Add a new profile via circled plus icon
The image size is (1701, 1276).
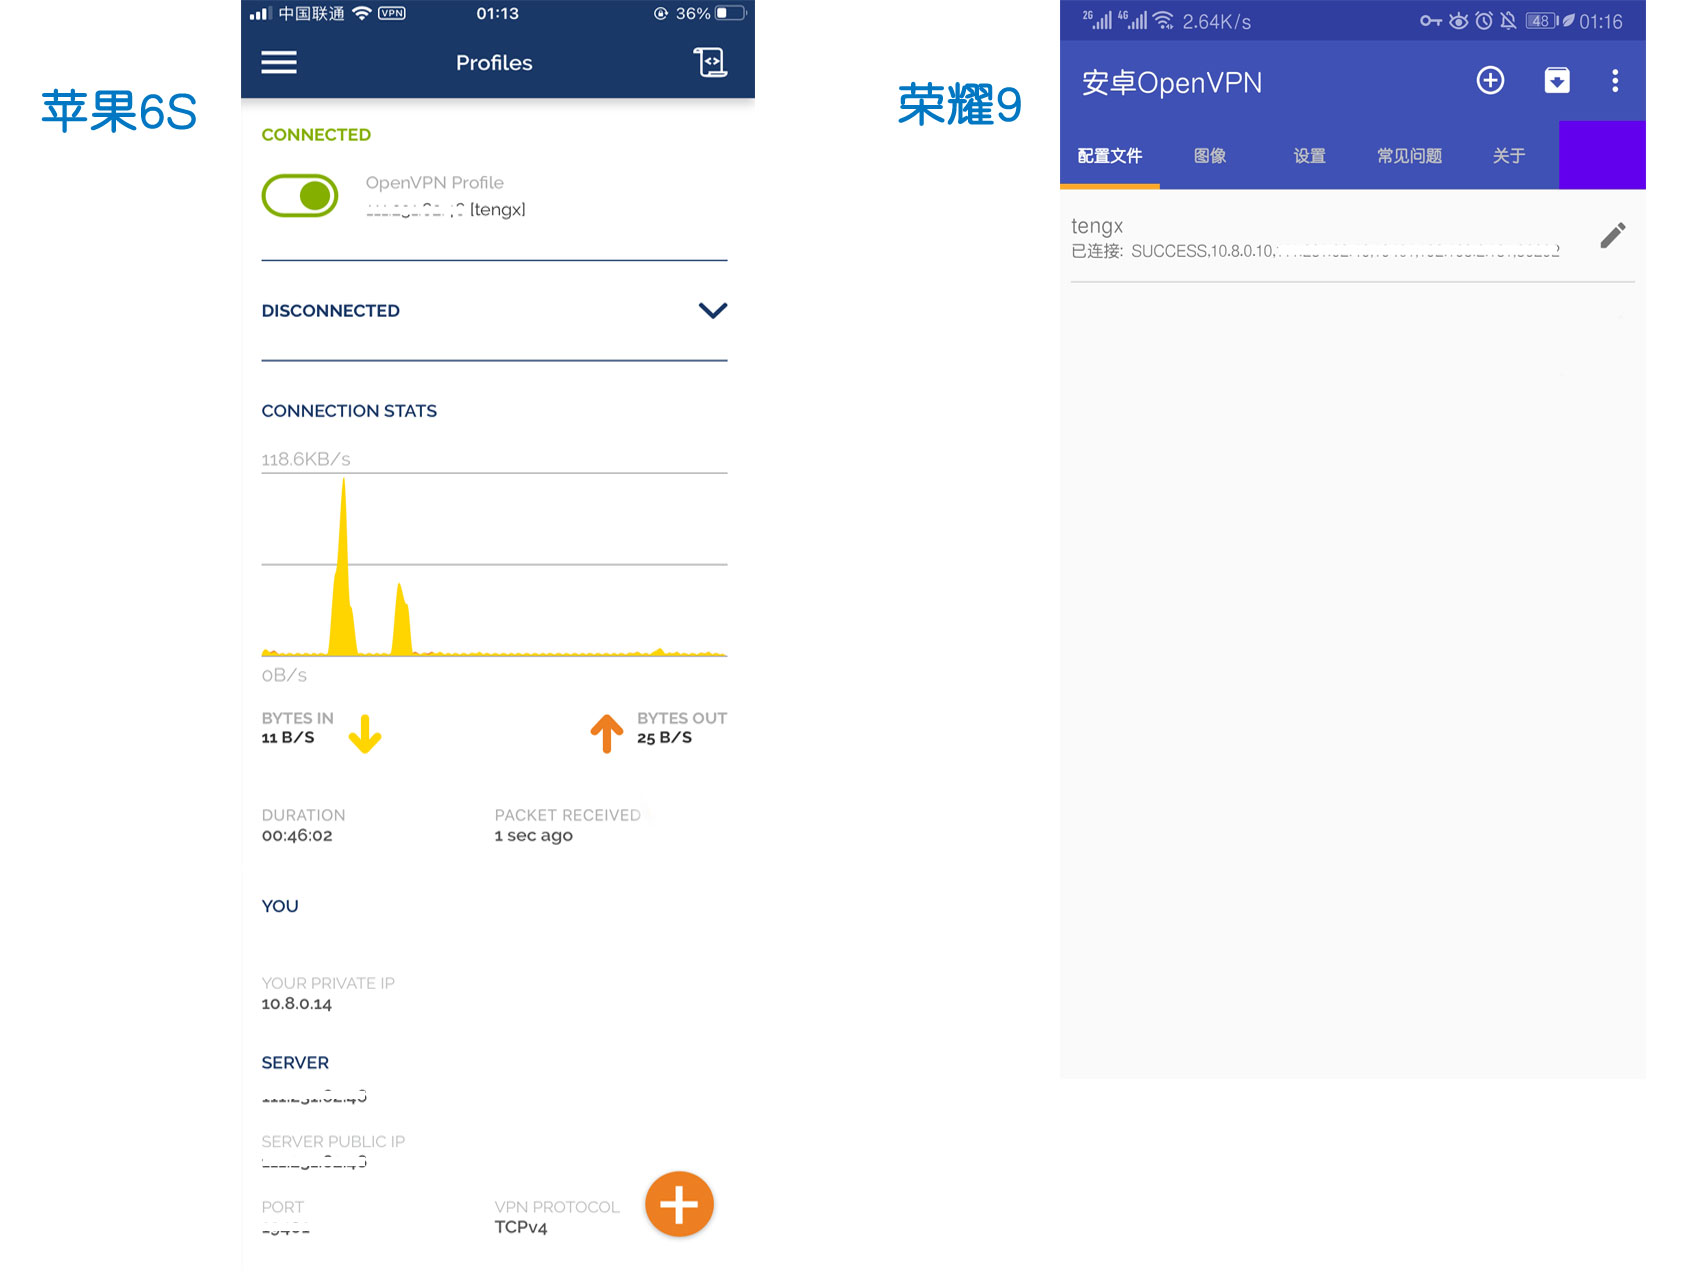[x=1490, y=81]
